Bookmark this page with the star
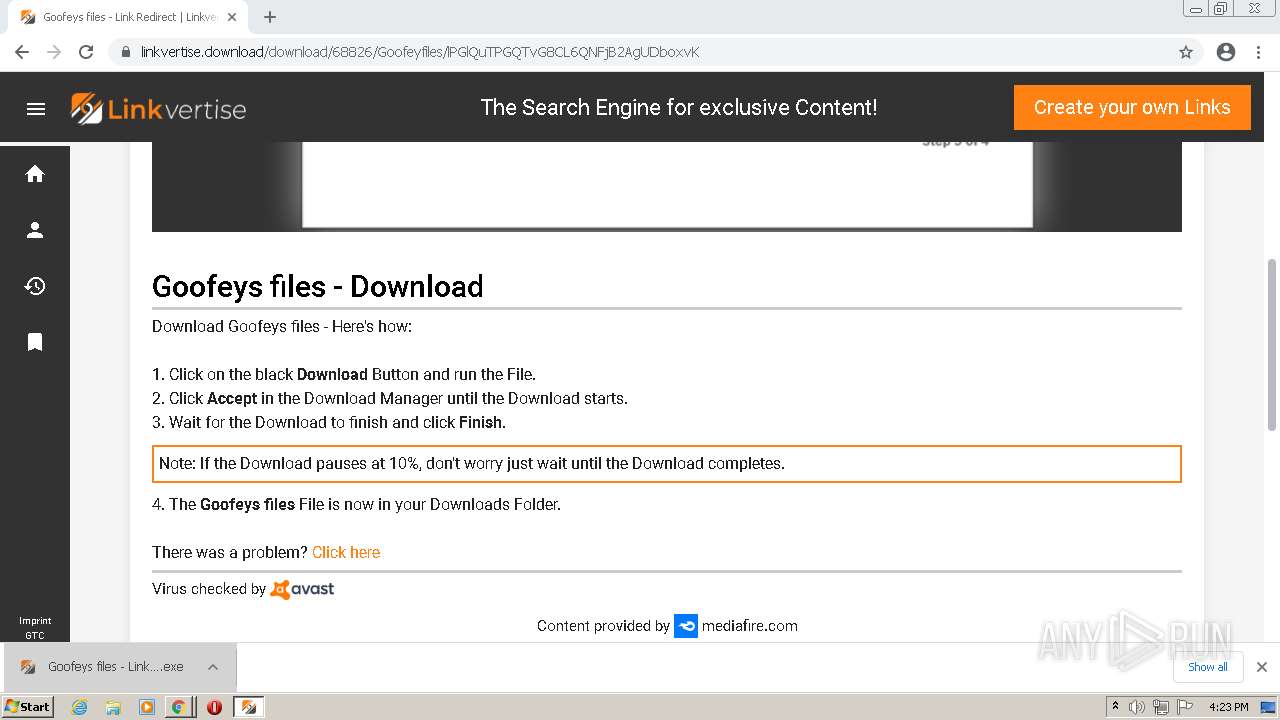 1186,52
